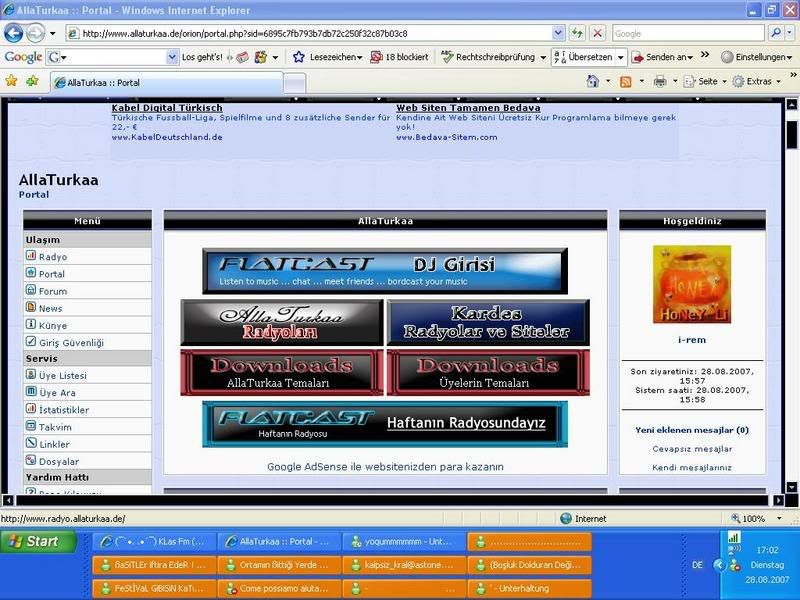This screenshot has width=800, height=600.
Task: Click the search magnifier icon
Action: [777, 33]
